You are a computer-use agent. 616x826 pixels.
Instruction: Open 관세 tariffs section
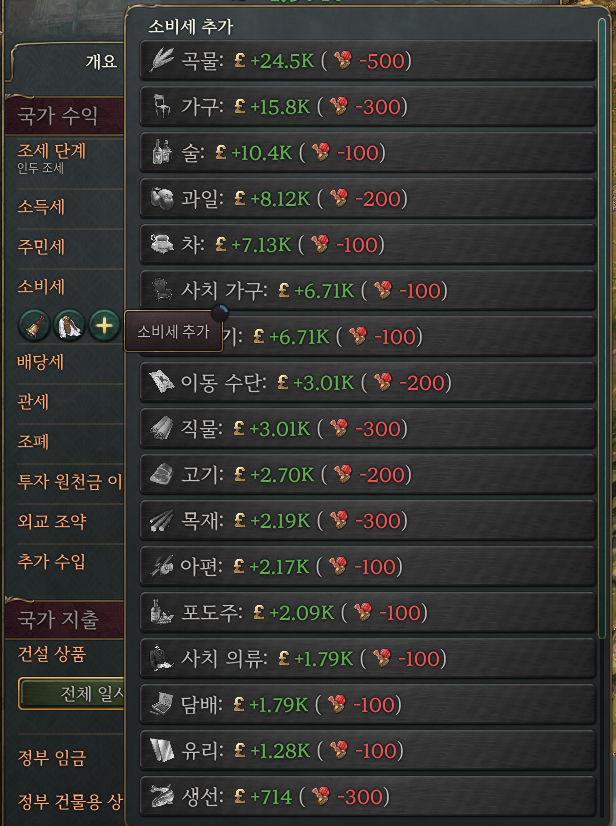(x=33, y=402)
